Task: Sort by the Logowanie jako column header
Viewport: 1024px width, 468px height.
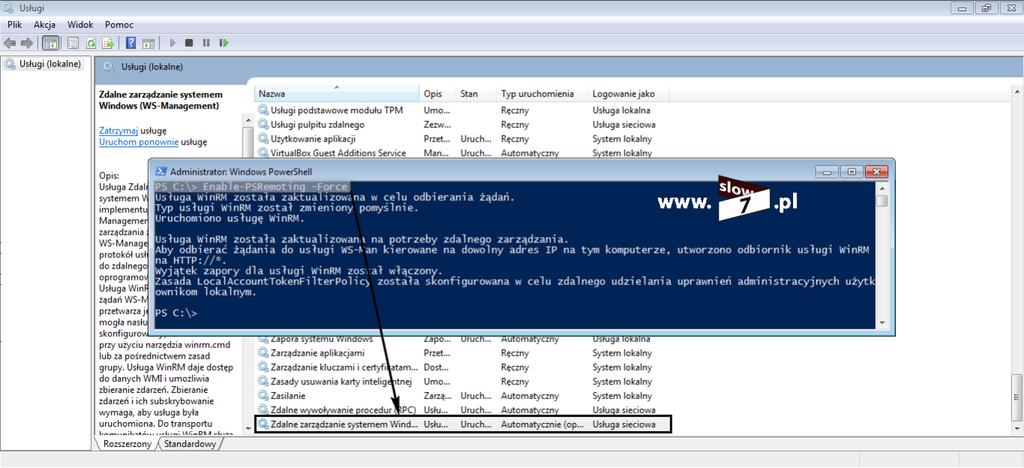Action: point(628,94)
